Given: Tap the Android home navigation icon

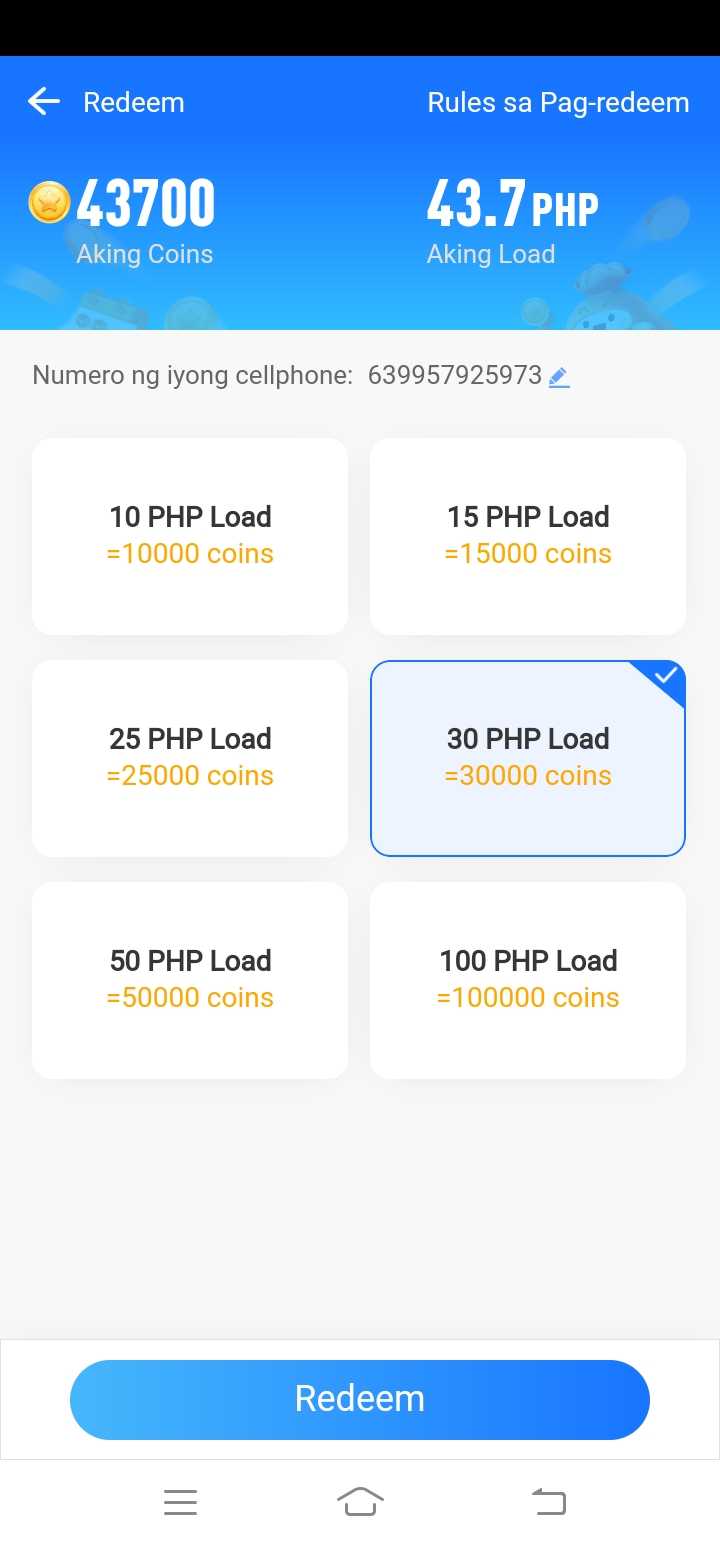Looking at the screenshot, I should (x=360, y=1501).
